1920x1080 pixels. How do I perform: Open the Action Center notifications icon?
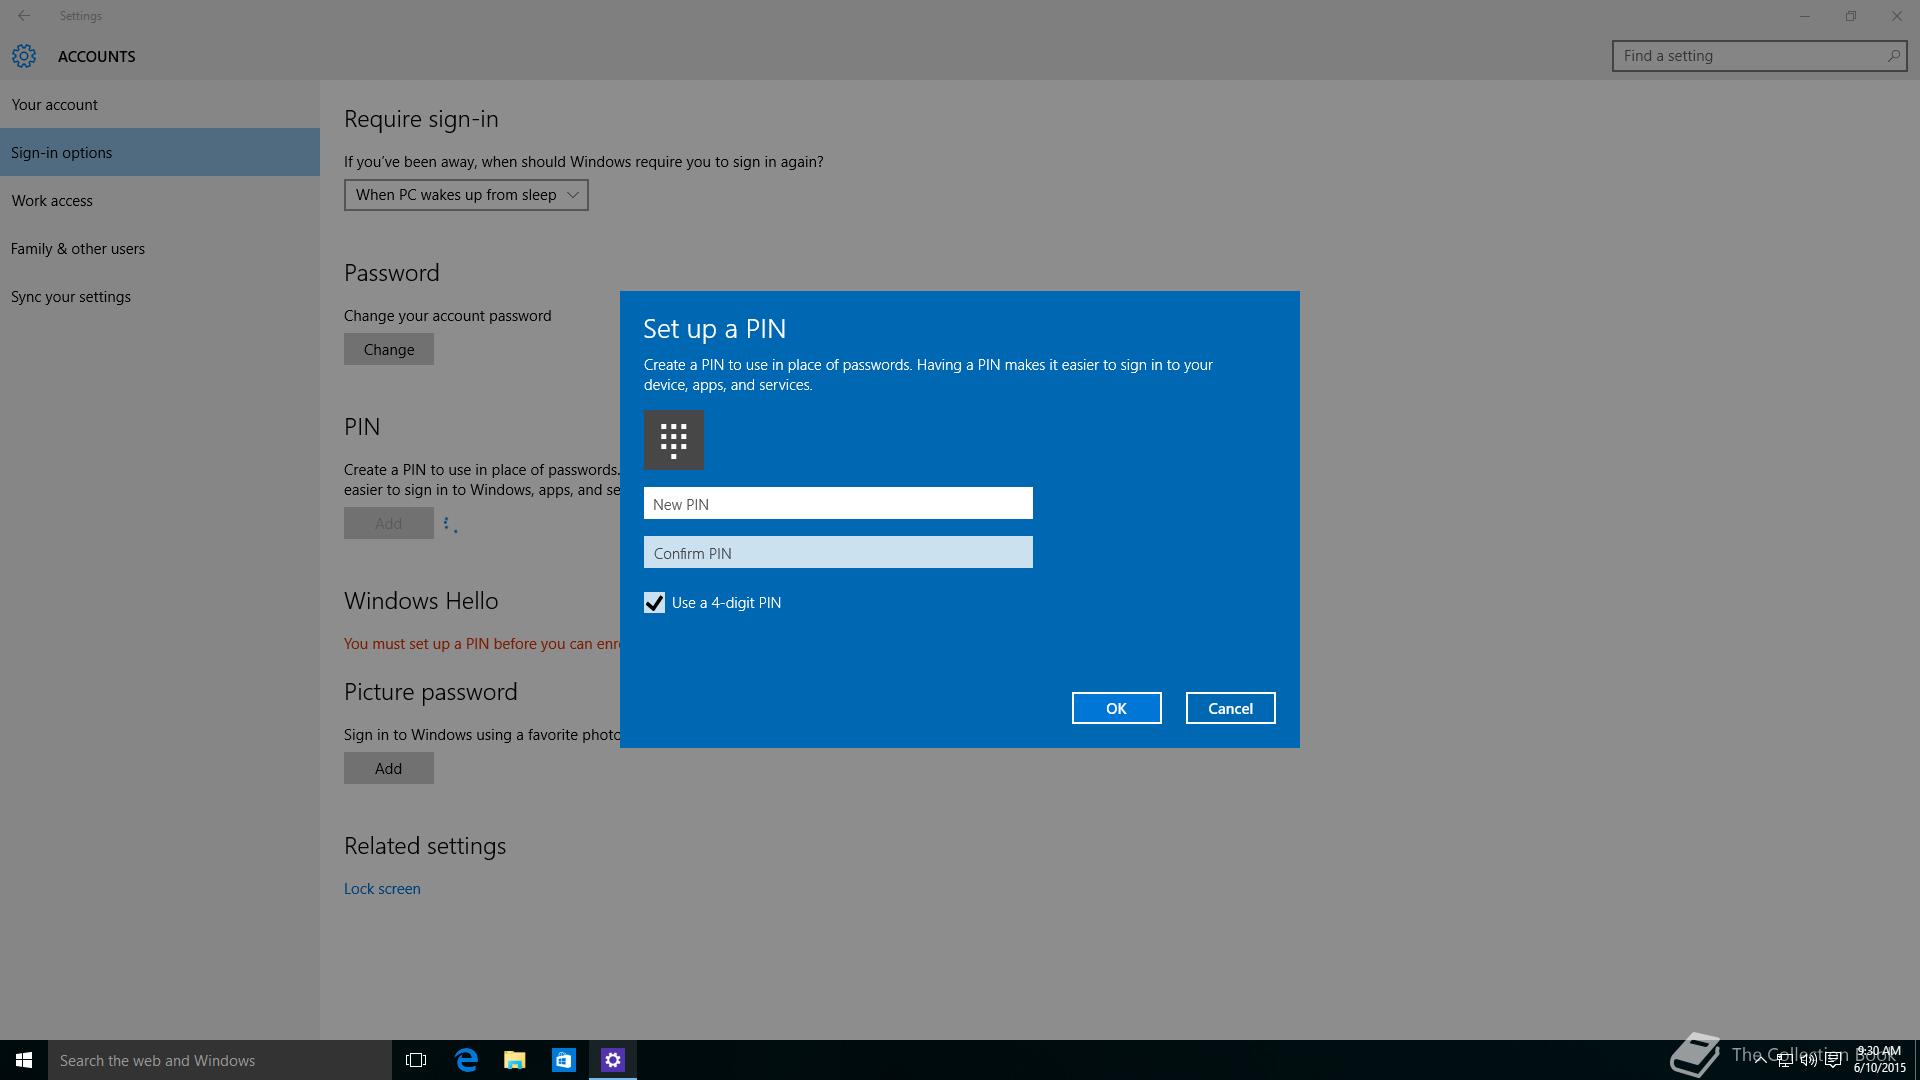[1834, 1060]
